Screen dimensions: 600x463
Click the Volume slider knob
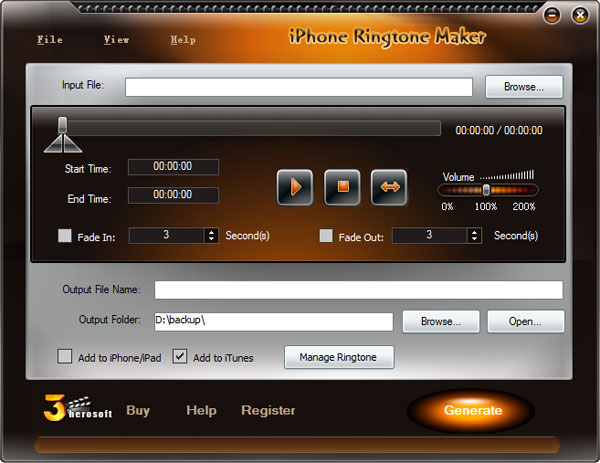486,190
